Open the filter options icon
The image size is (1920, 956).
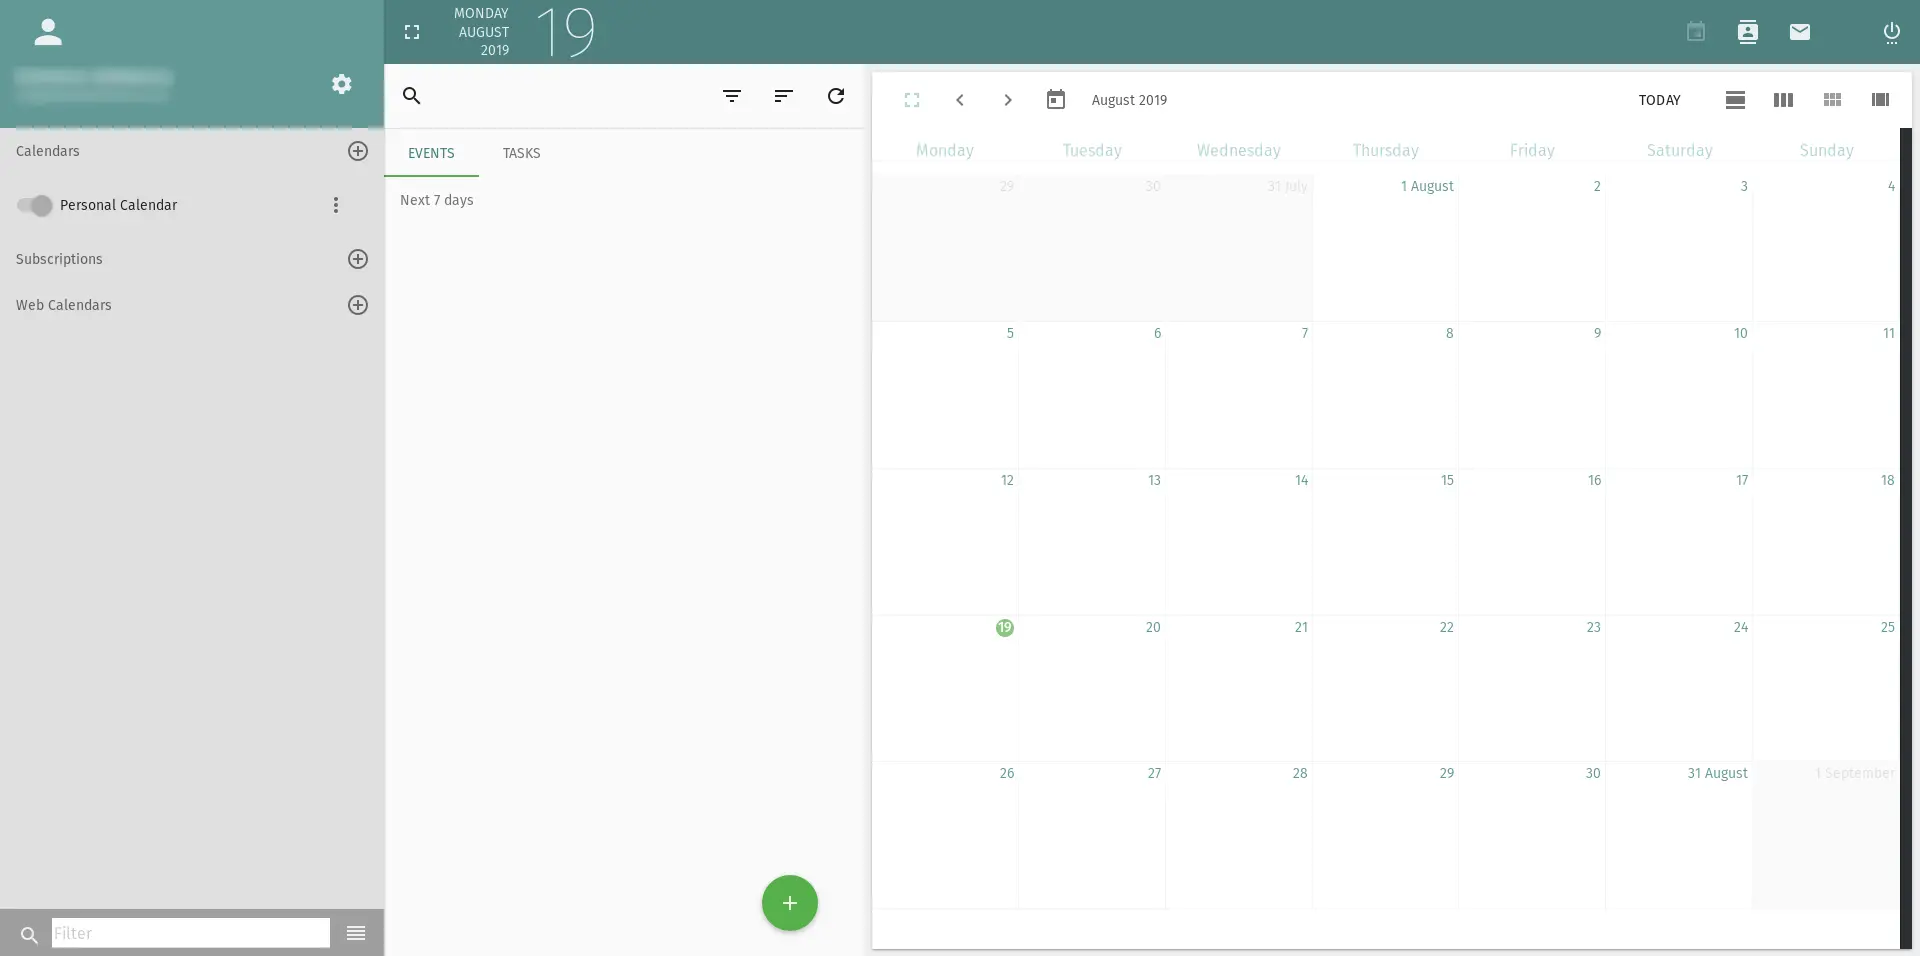pyautogui.click(x=732, y=96)
